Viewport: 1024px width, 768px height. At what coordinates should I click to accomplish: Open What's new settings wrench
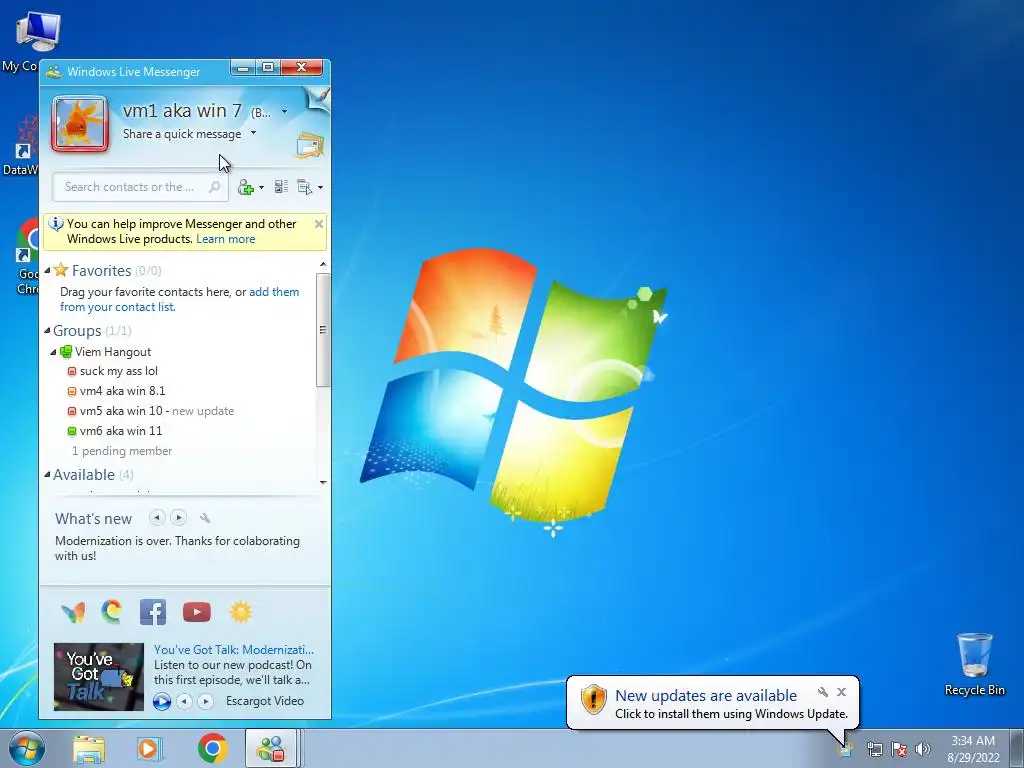coord(204,519)
